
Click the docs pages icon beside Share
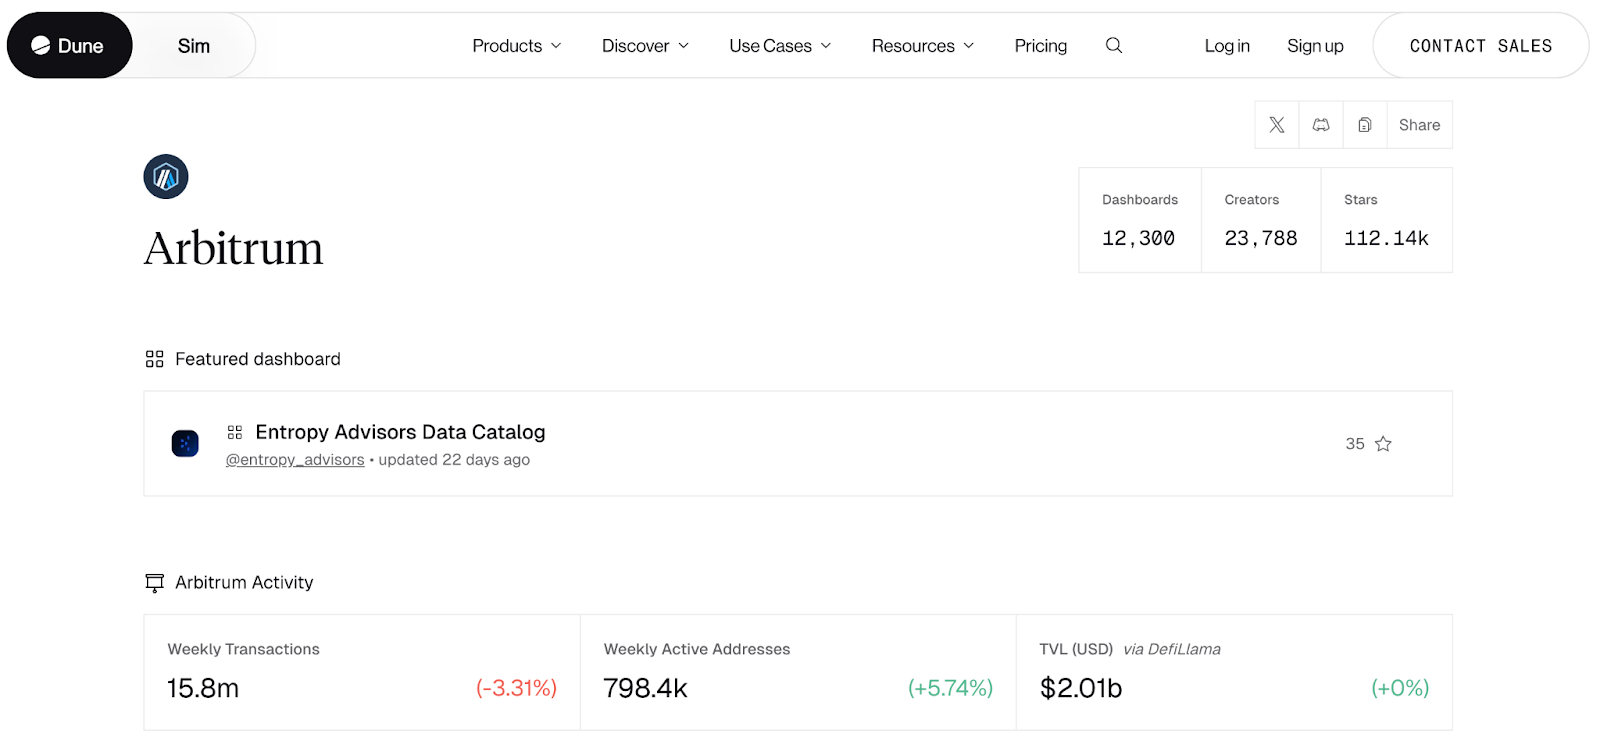pos(1365,125)
